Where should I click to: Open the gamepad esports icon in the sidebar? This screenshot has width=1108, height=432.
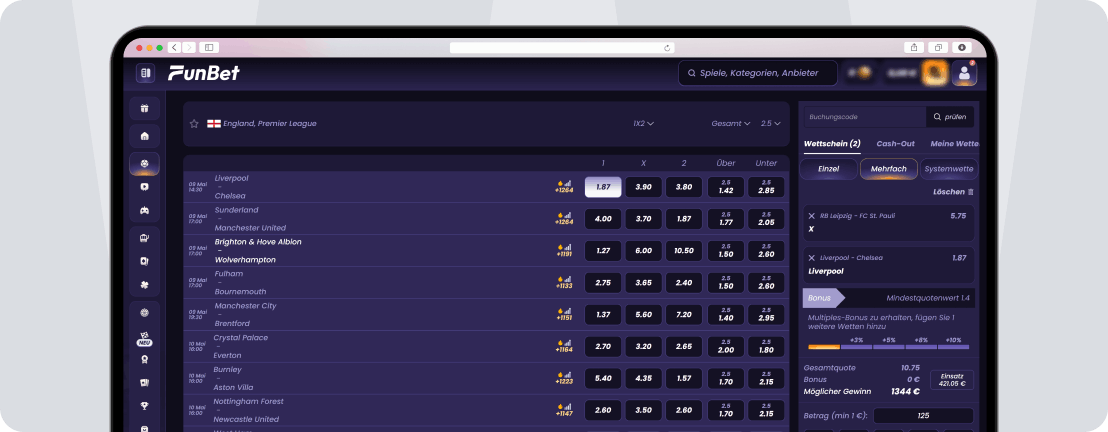tap(145, 211)
